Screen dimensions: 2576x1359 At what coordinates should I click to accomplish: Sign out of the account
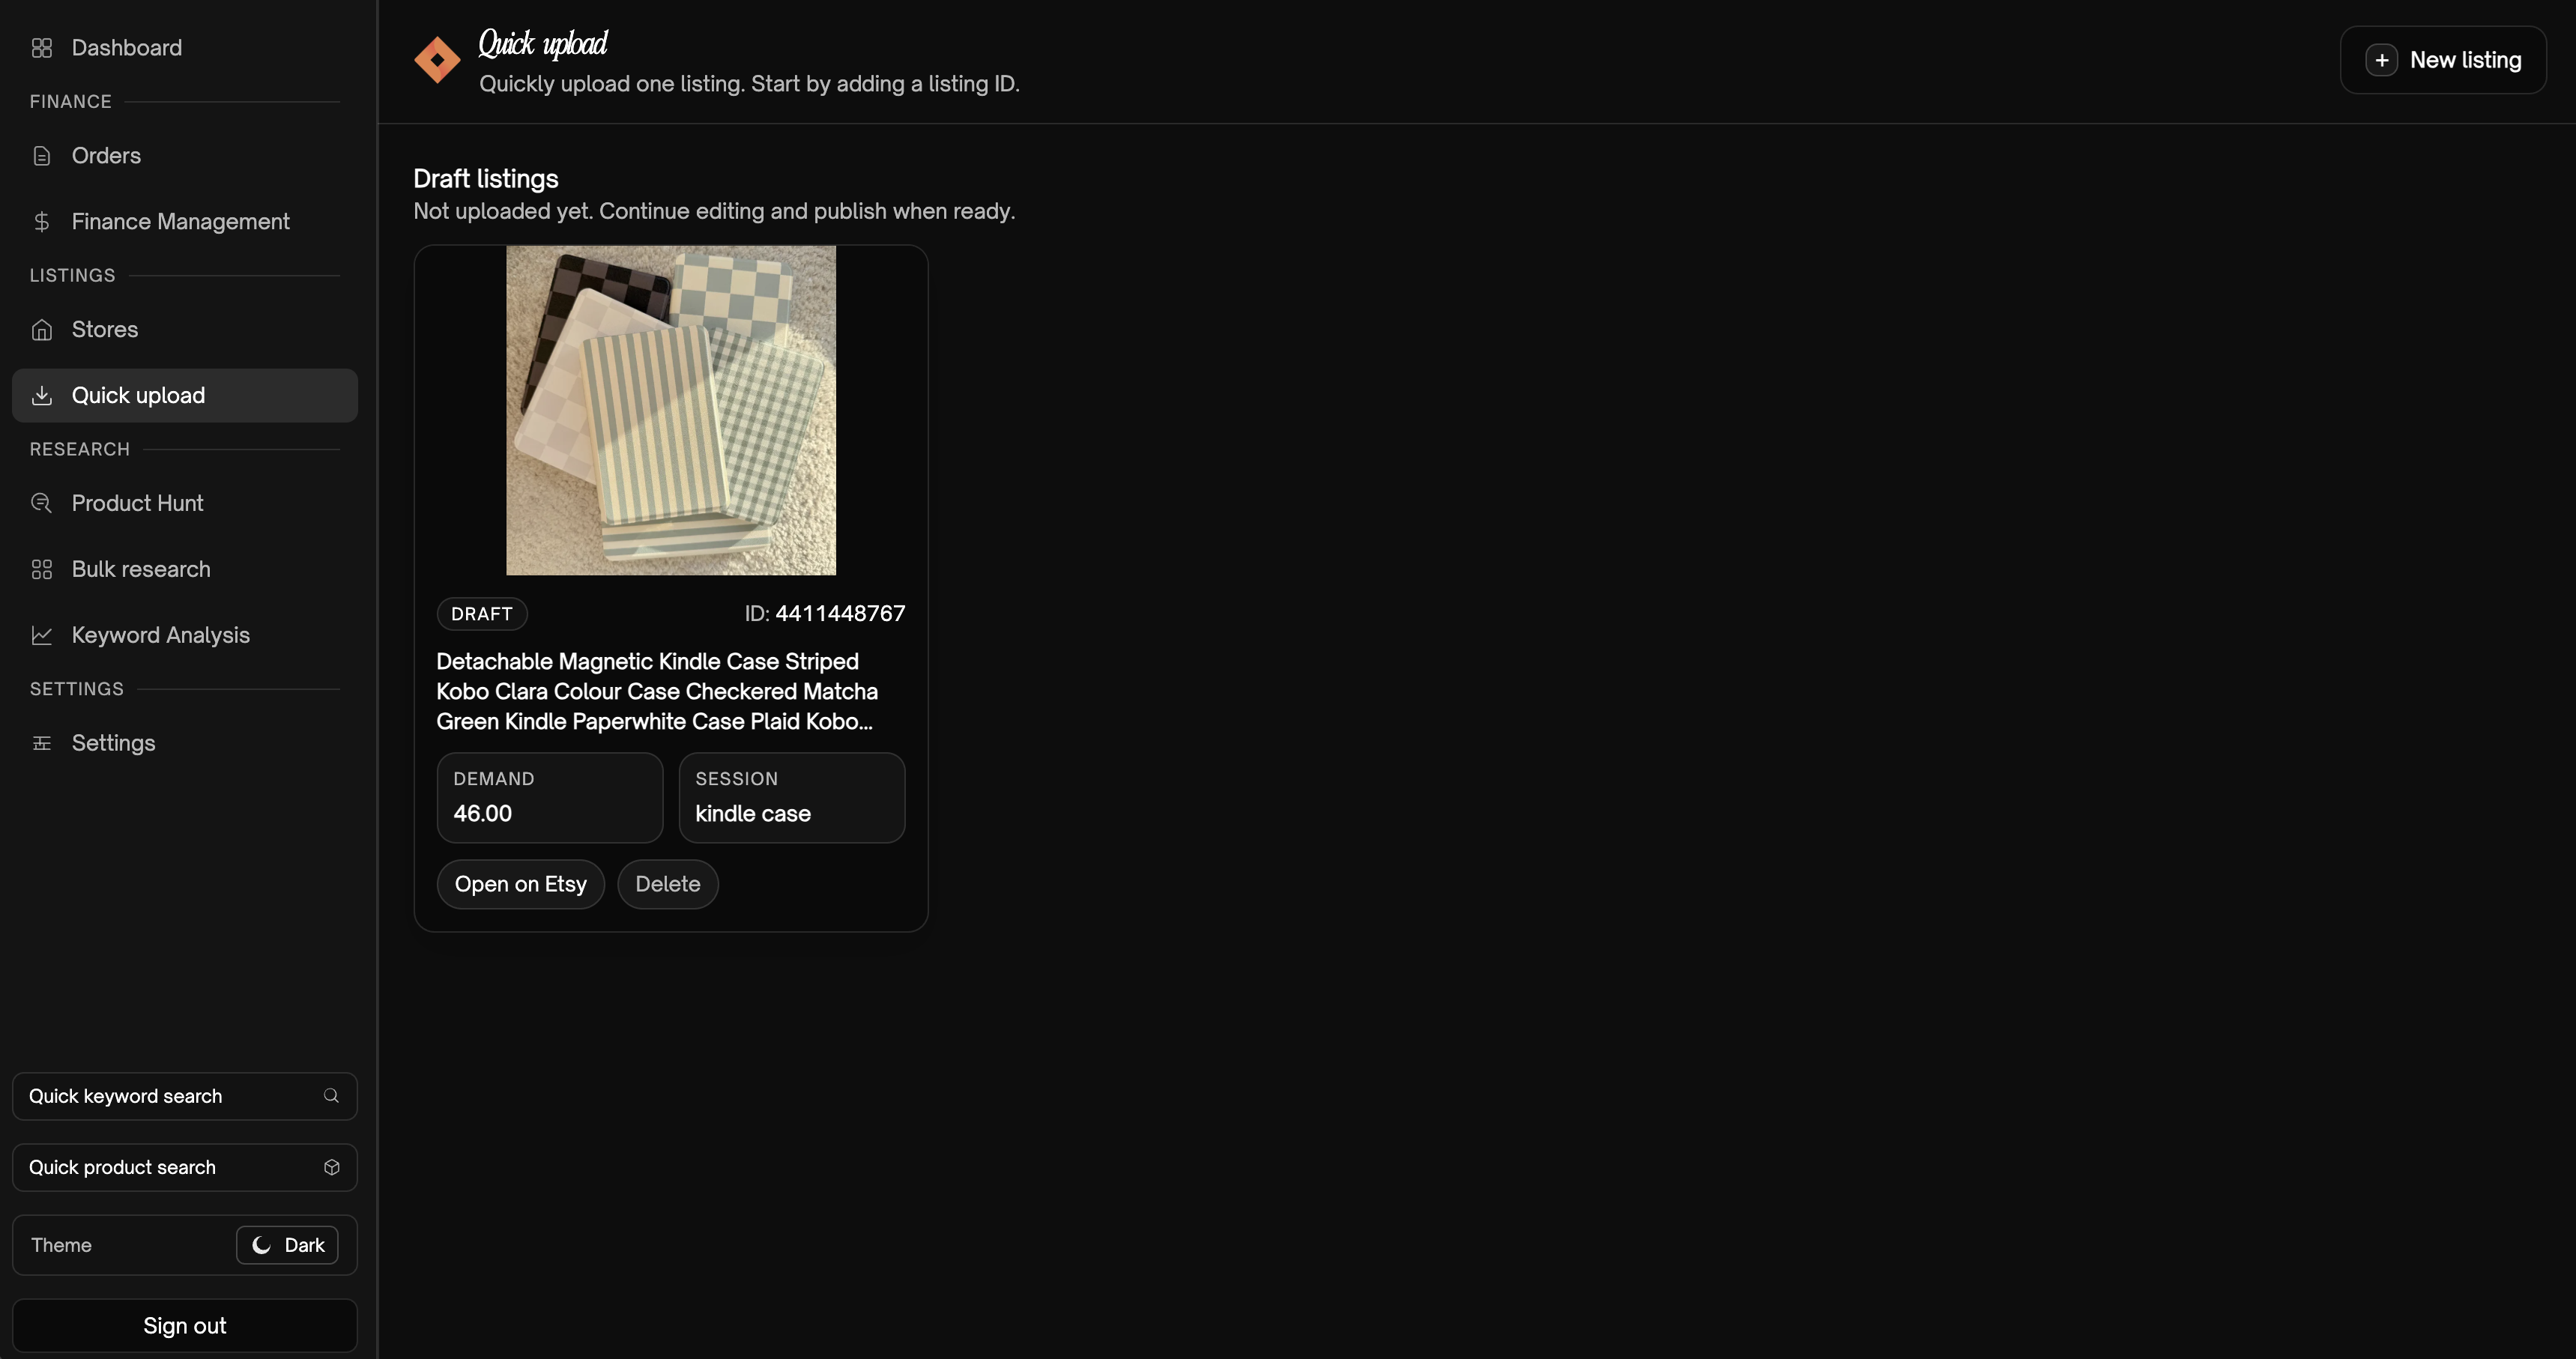click(184, 1325)
